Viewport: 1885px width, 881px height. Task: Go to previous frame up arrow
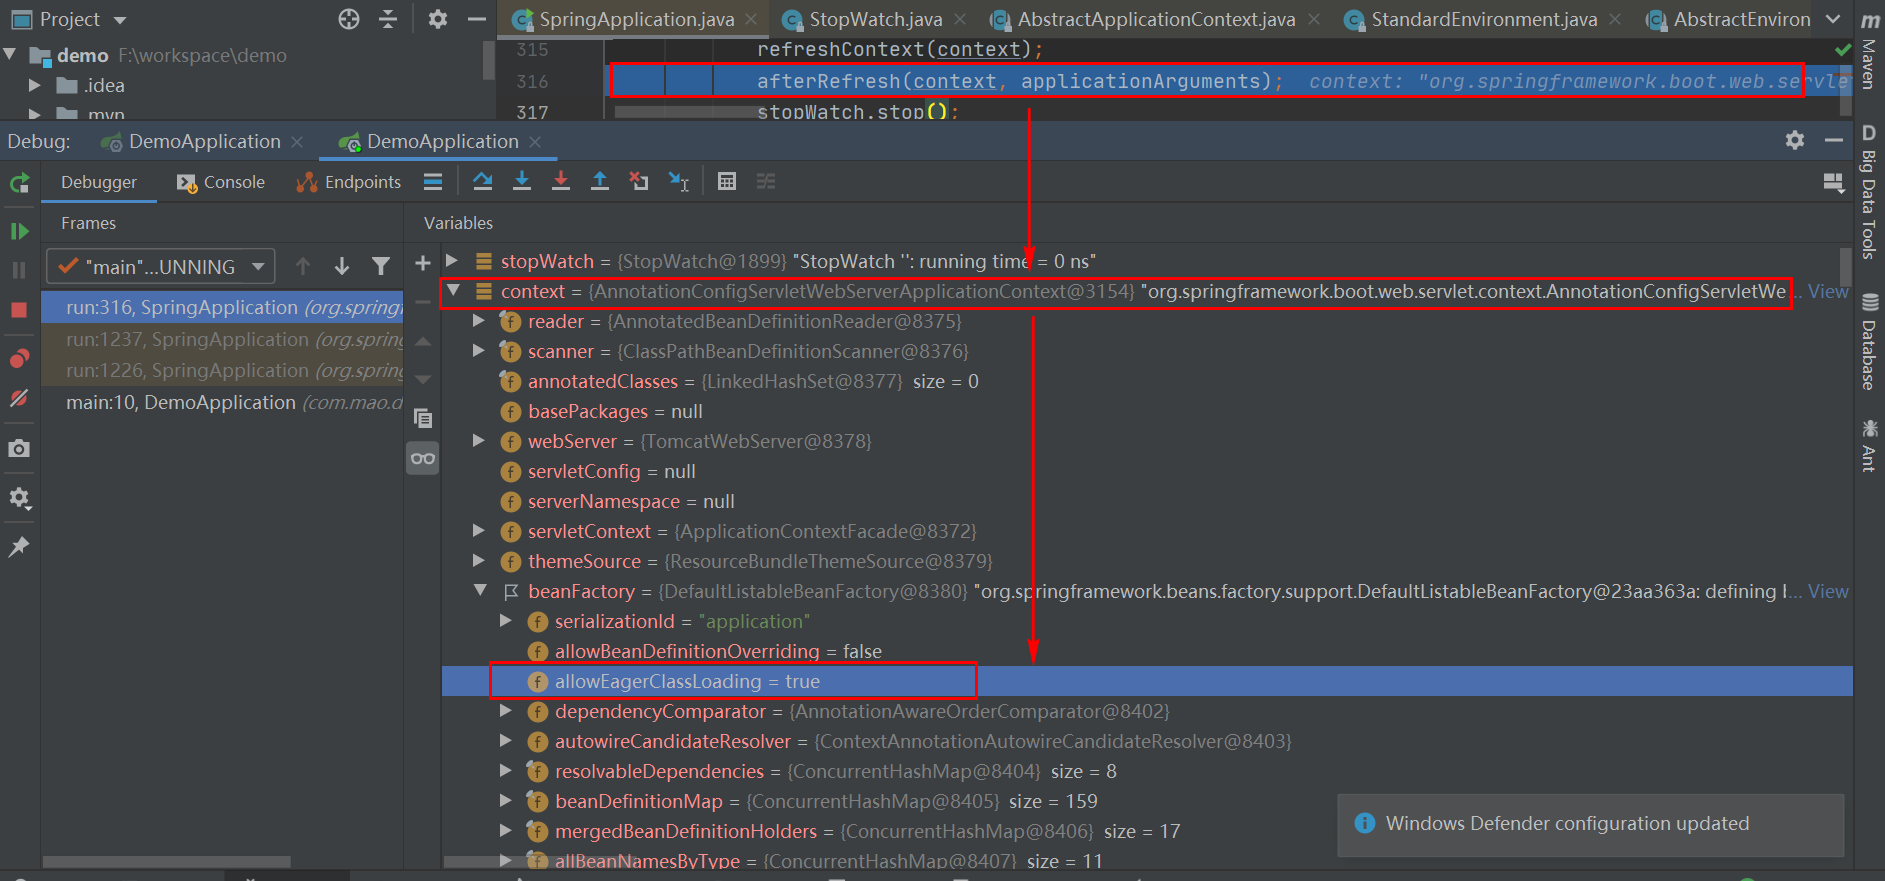(303, 266)
